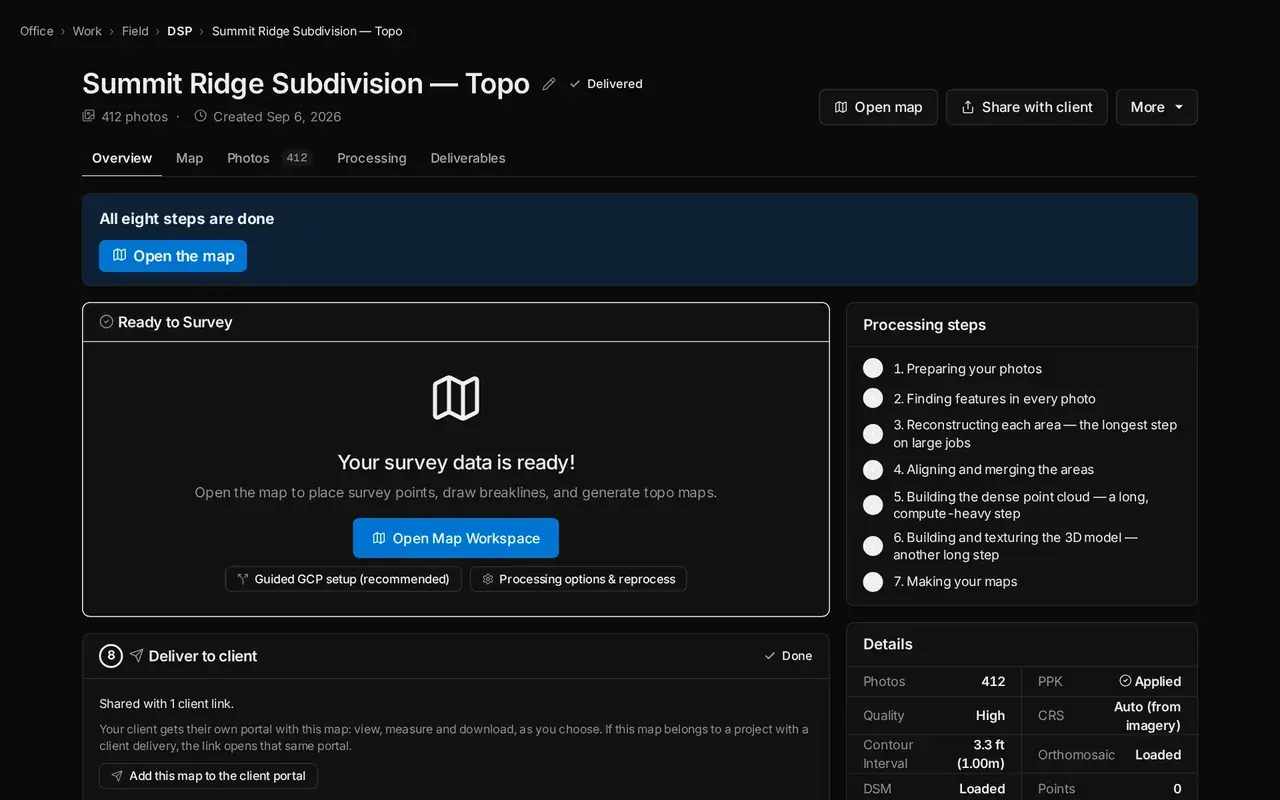1280x800 pixels.
Task: Go to the Processing tab
Action: click(372, 158)
